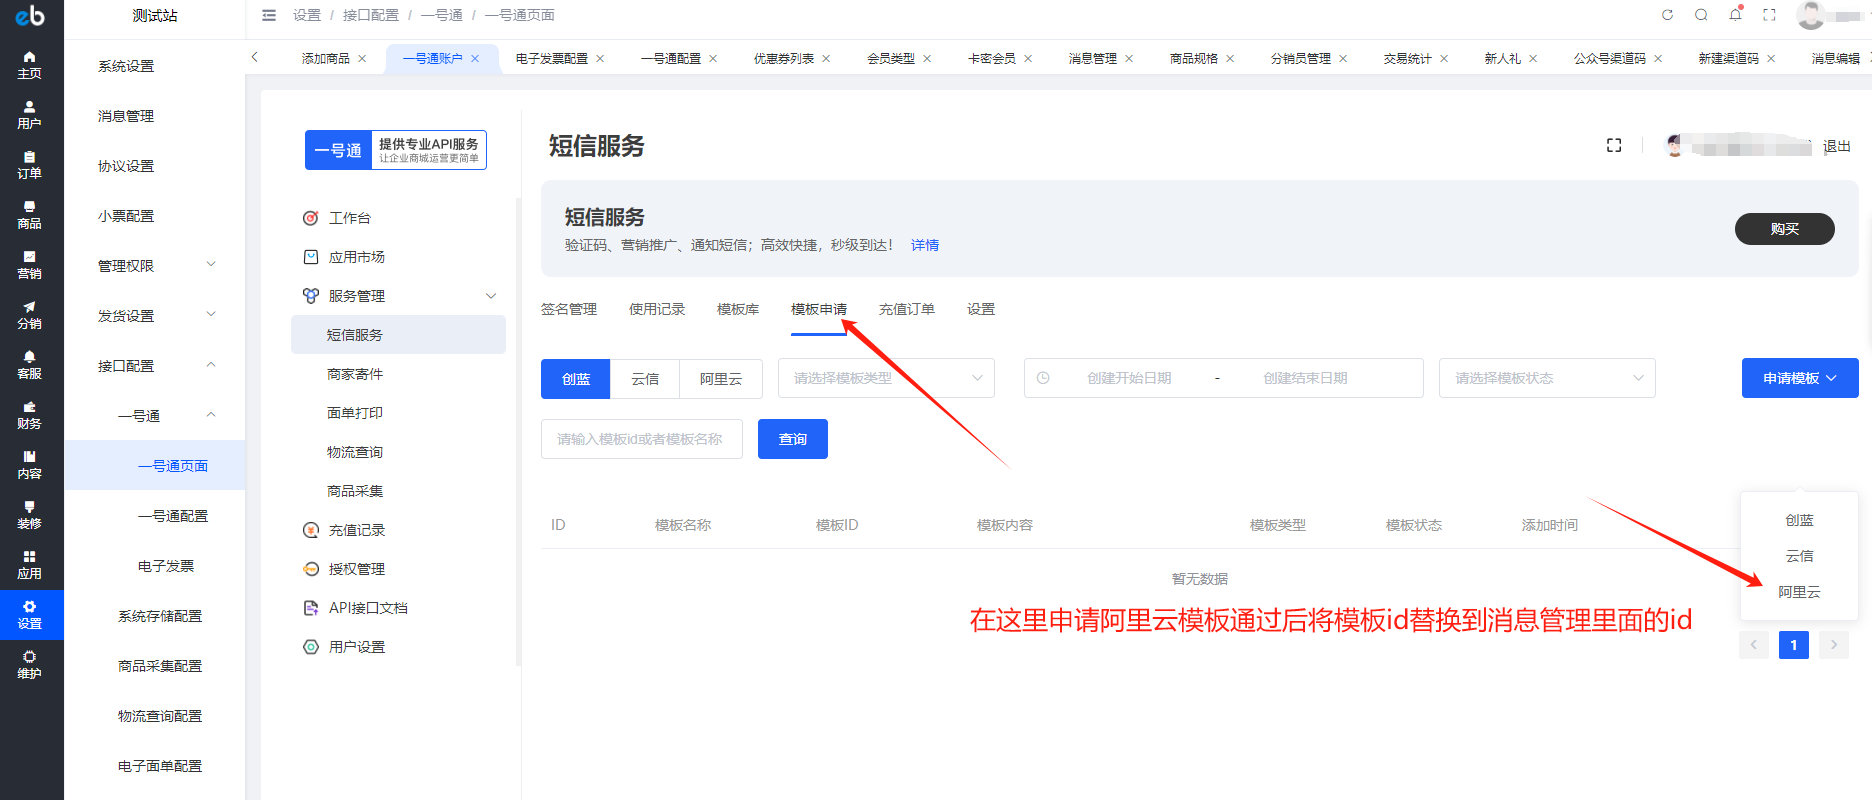Collapse the 服务管理 menu group
Screen dimensions: 1872x800
(490, 296)
